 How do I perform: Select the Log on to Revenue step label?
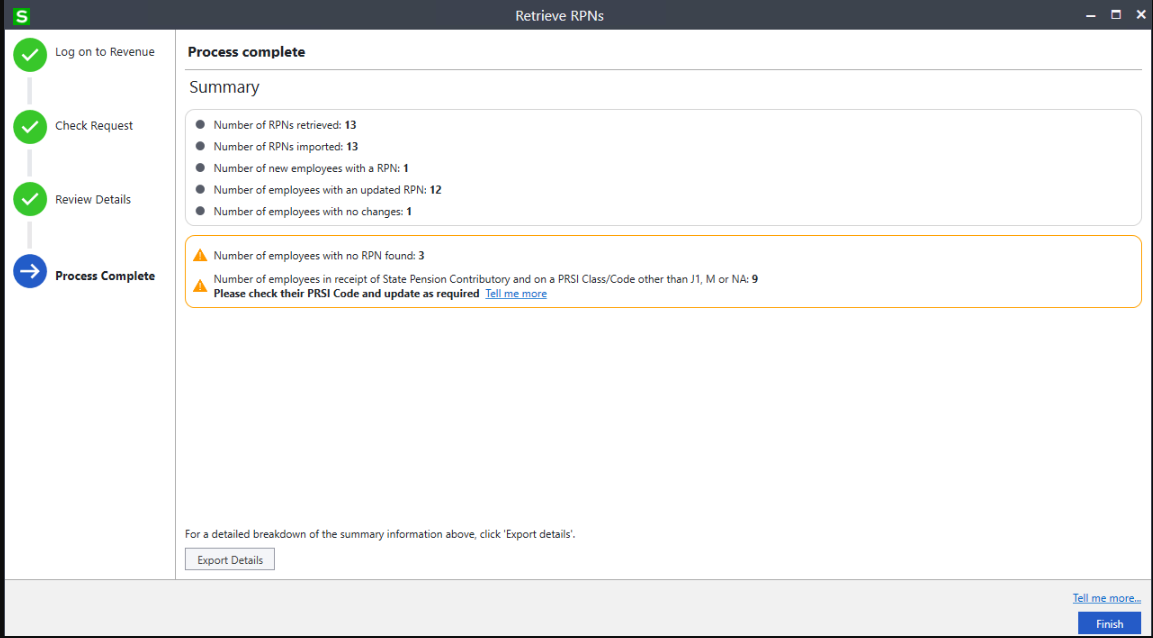point(105,52)
